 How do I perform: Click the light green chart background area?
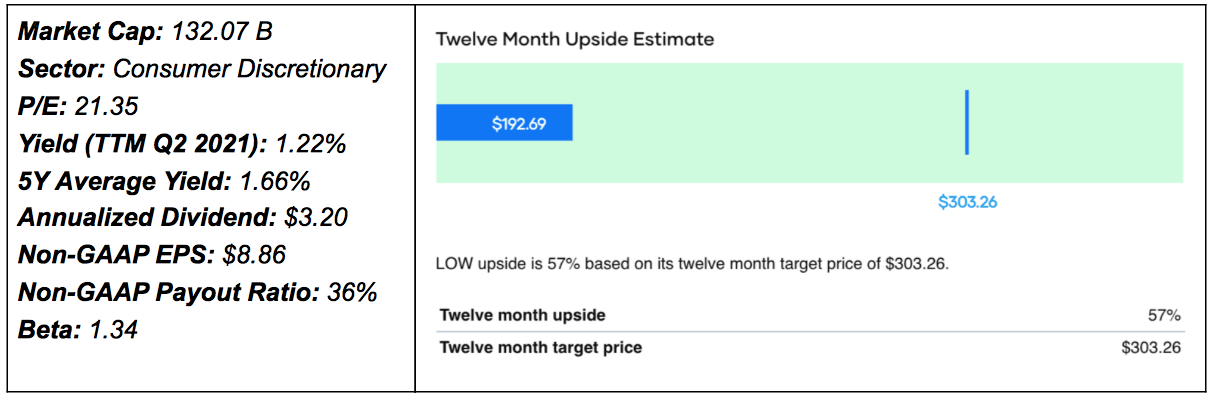(810, 123)
